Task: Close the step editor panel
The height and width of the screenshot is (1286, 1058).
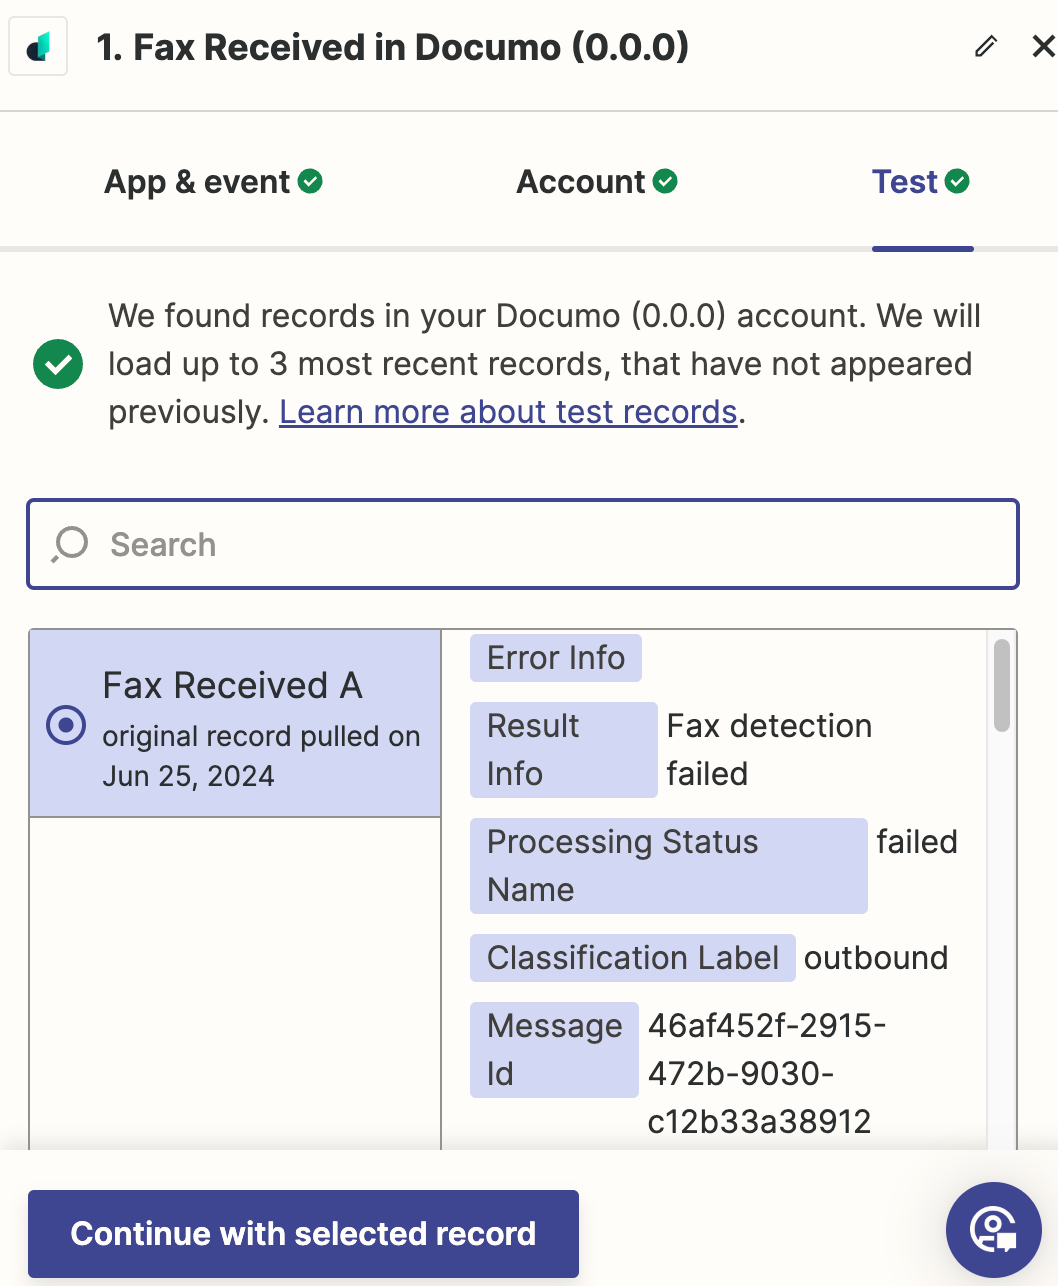Action: pos(1043,46)
